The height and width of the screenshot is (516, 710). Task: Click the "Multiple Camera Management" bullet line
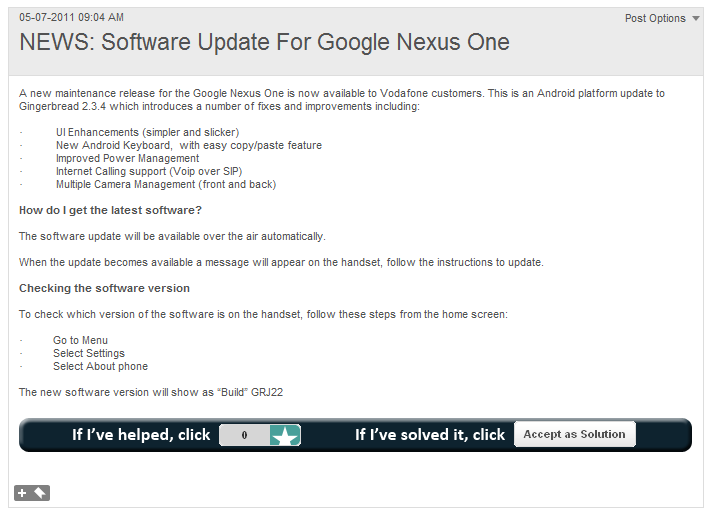[x=165, y=184]
